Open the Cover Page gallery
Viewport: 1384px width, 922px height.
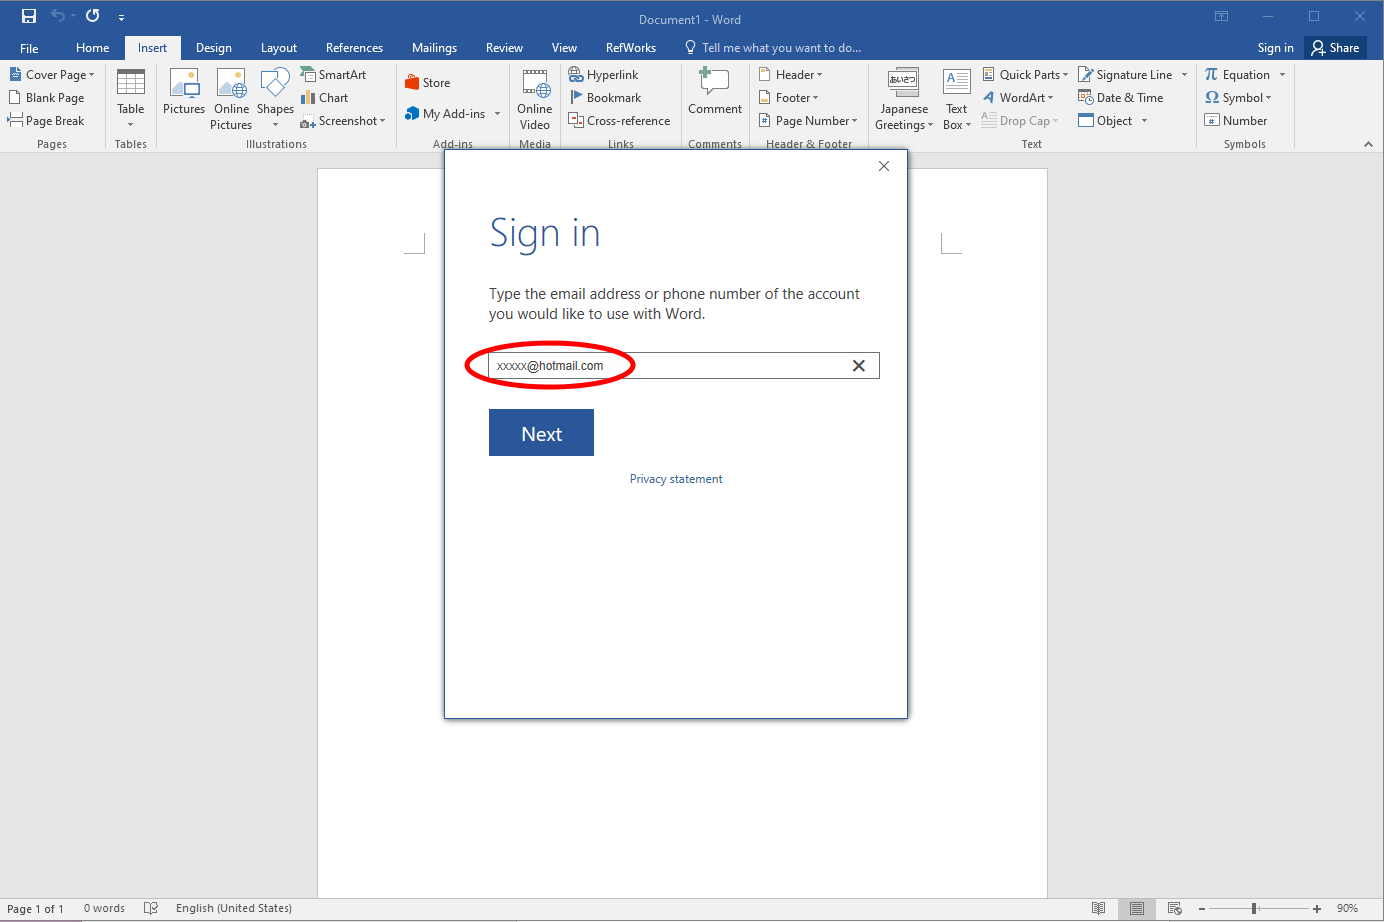(x=52, y=75)
